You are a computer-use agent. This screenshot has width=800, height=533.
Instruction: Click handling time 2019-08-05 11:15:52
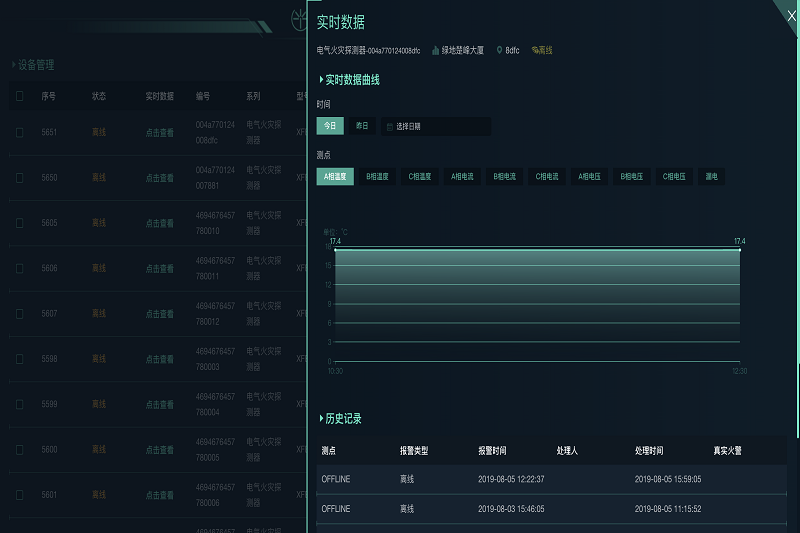click(x=668, y=509)
